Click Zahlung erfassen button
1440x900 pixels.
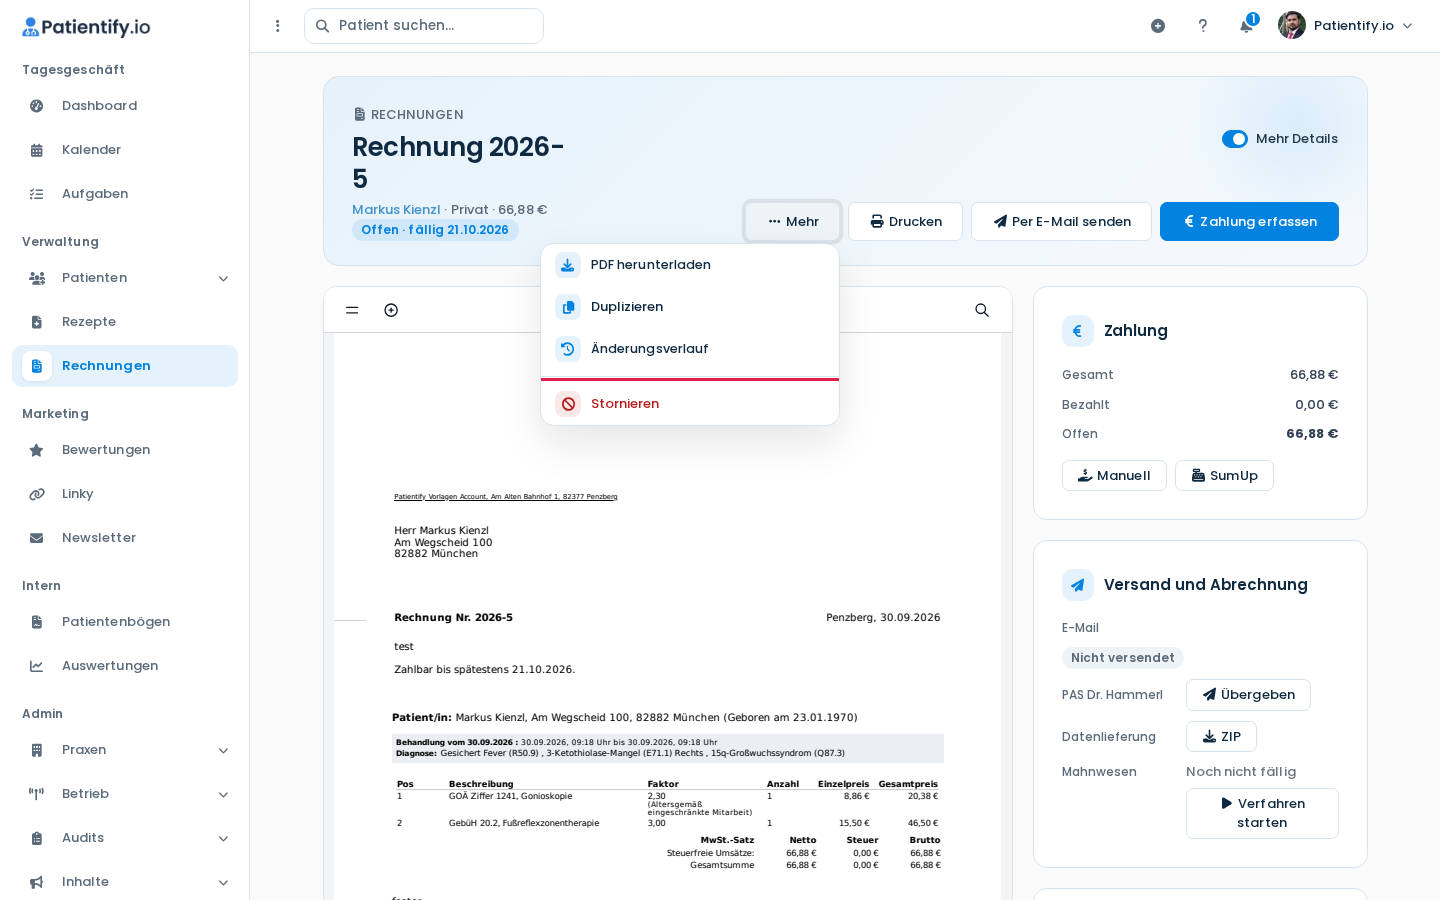(x=1249, y=222)
